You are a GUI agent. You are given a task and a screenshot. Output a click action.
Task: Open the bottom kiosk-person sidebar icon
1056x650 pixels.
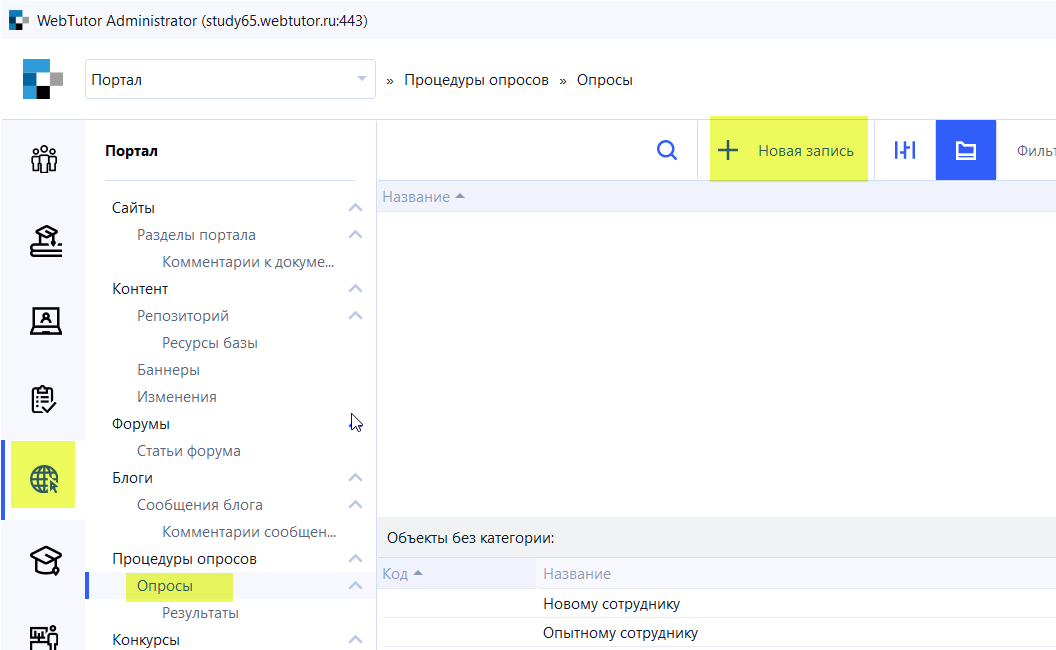(42, 637)
